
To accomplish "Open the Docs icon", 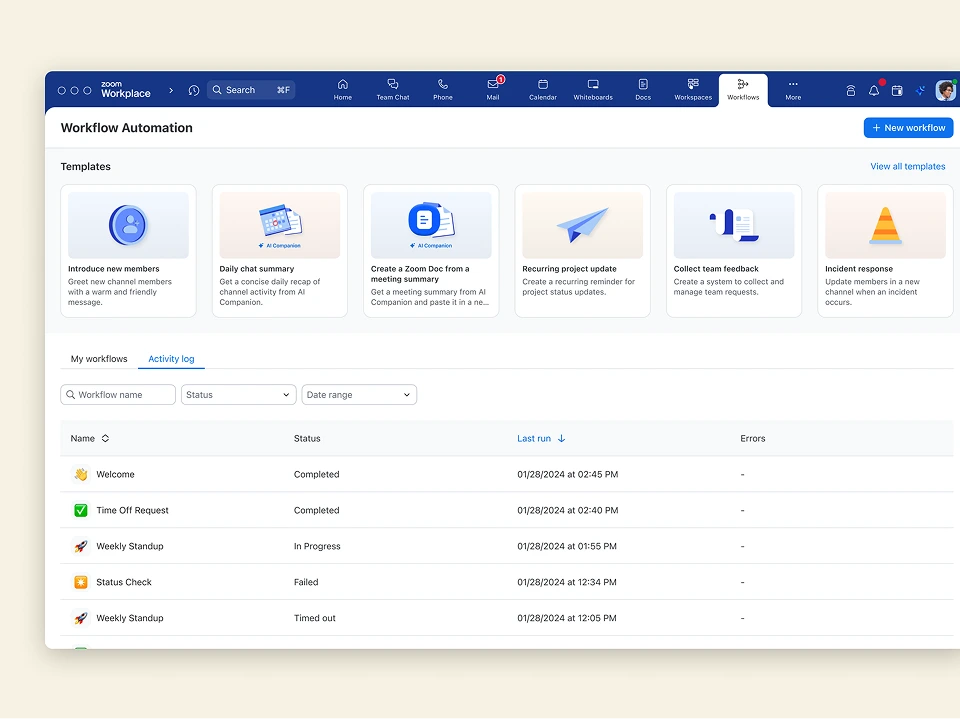I will (x=643, y=89).
